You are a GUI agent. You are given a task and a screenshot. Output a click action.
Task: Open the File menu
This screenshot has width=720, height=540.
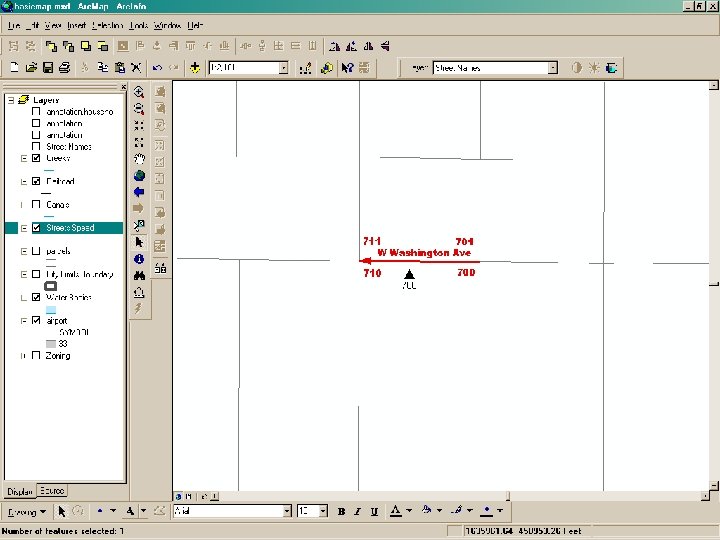click(14, 26)
